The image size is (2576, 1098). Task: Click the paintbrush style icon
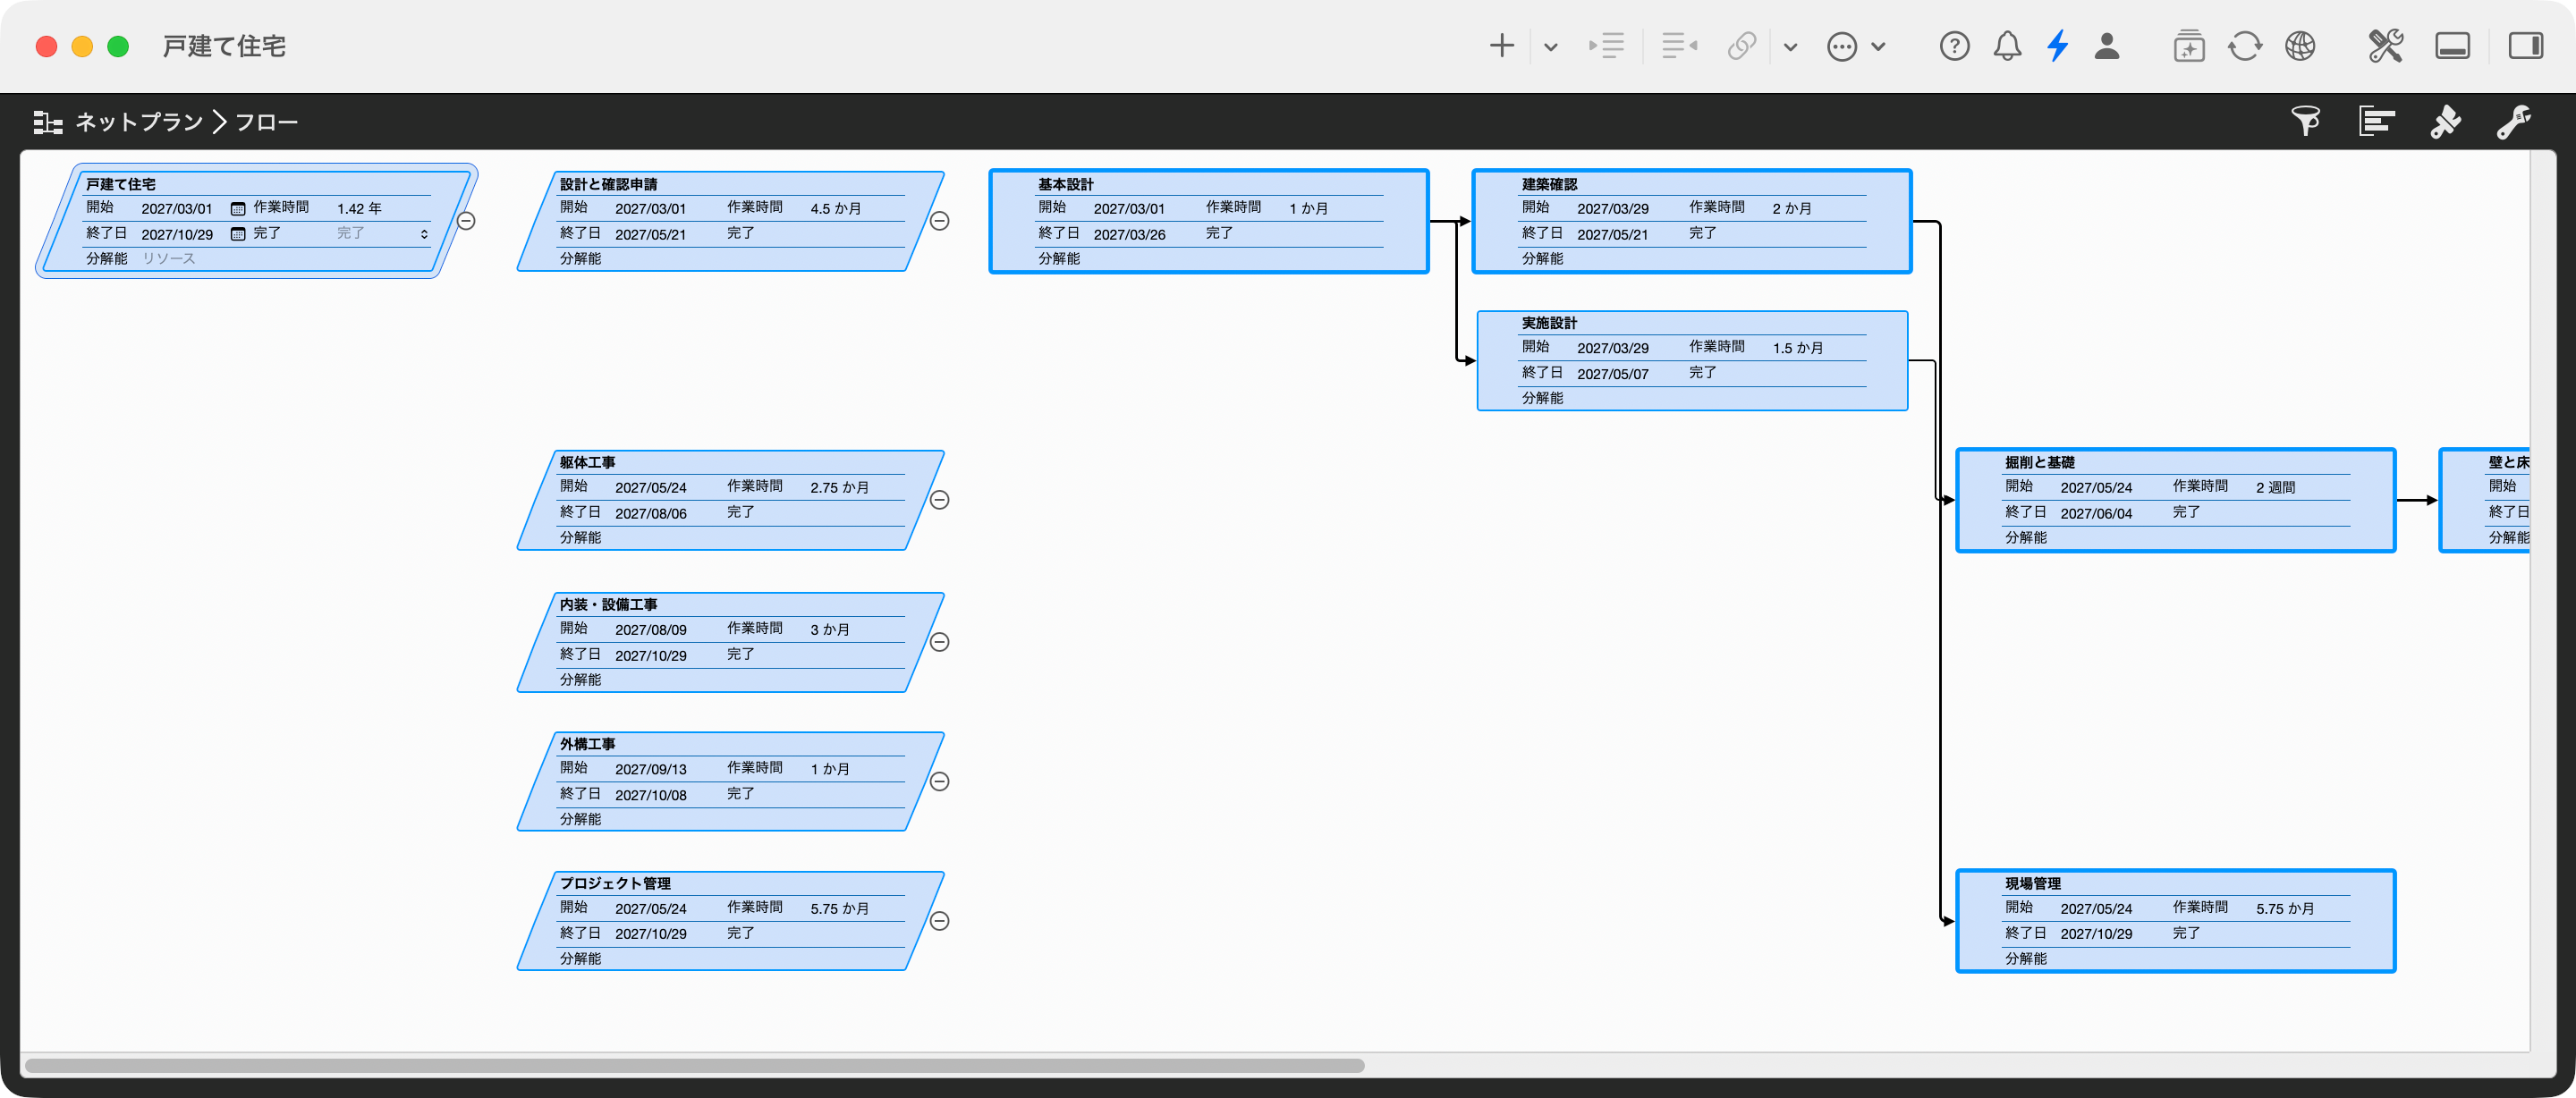(2445, 122)
